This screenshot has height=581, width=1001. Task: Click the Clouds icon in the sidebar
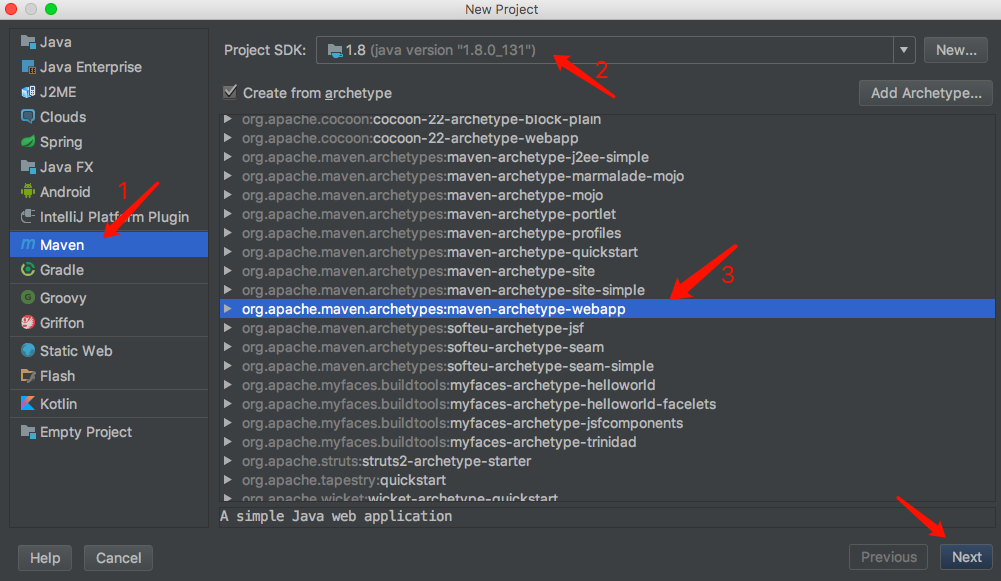click(x=28, y=117)
